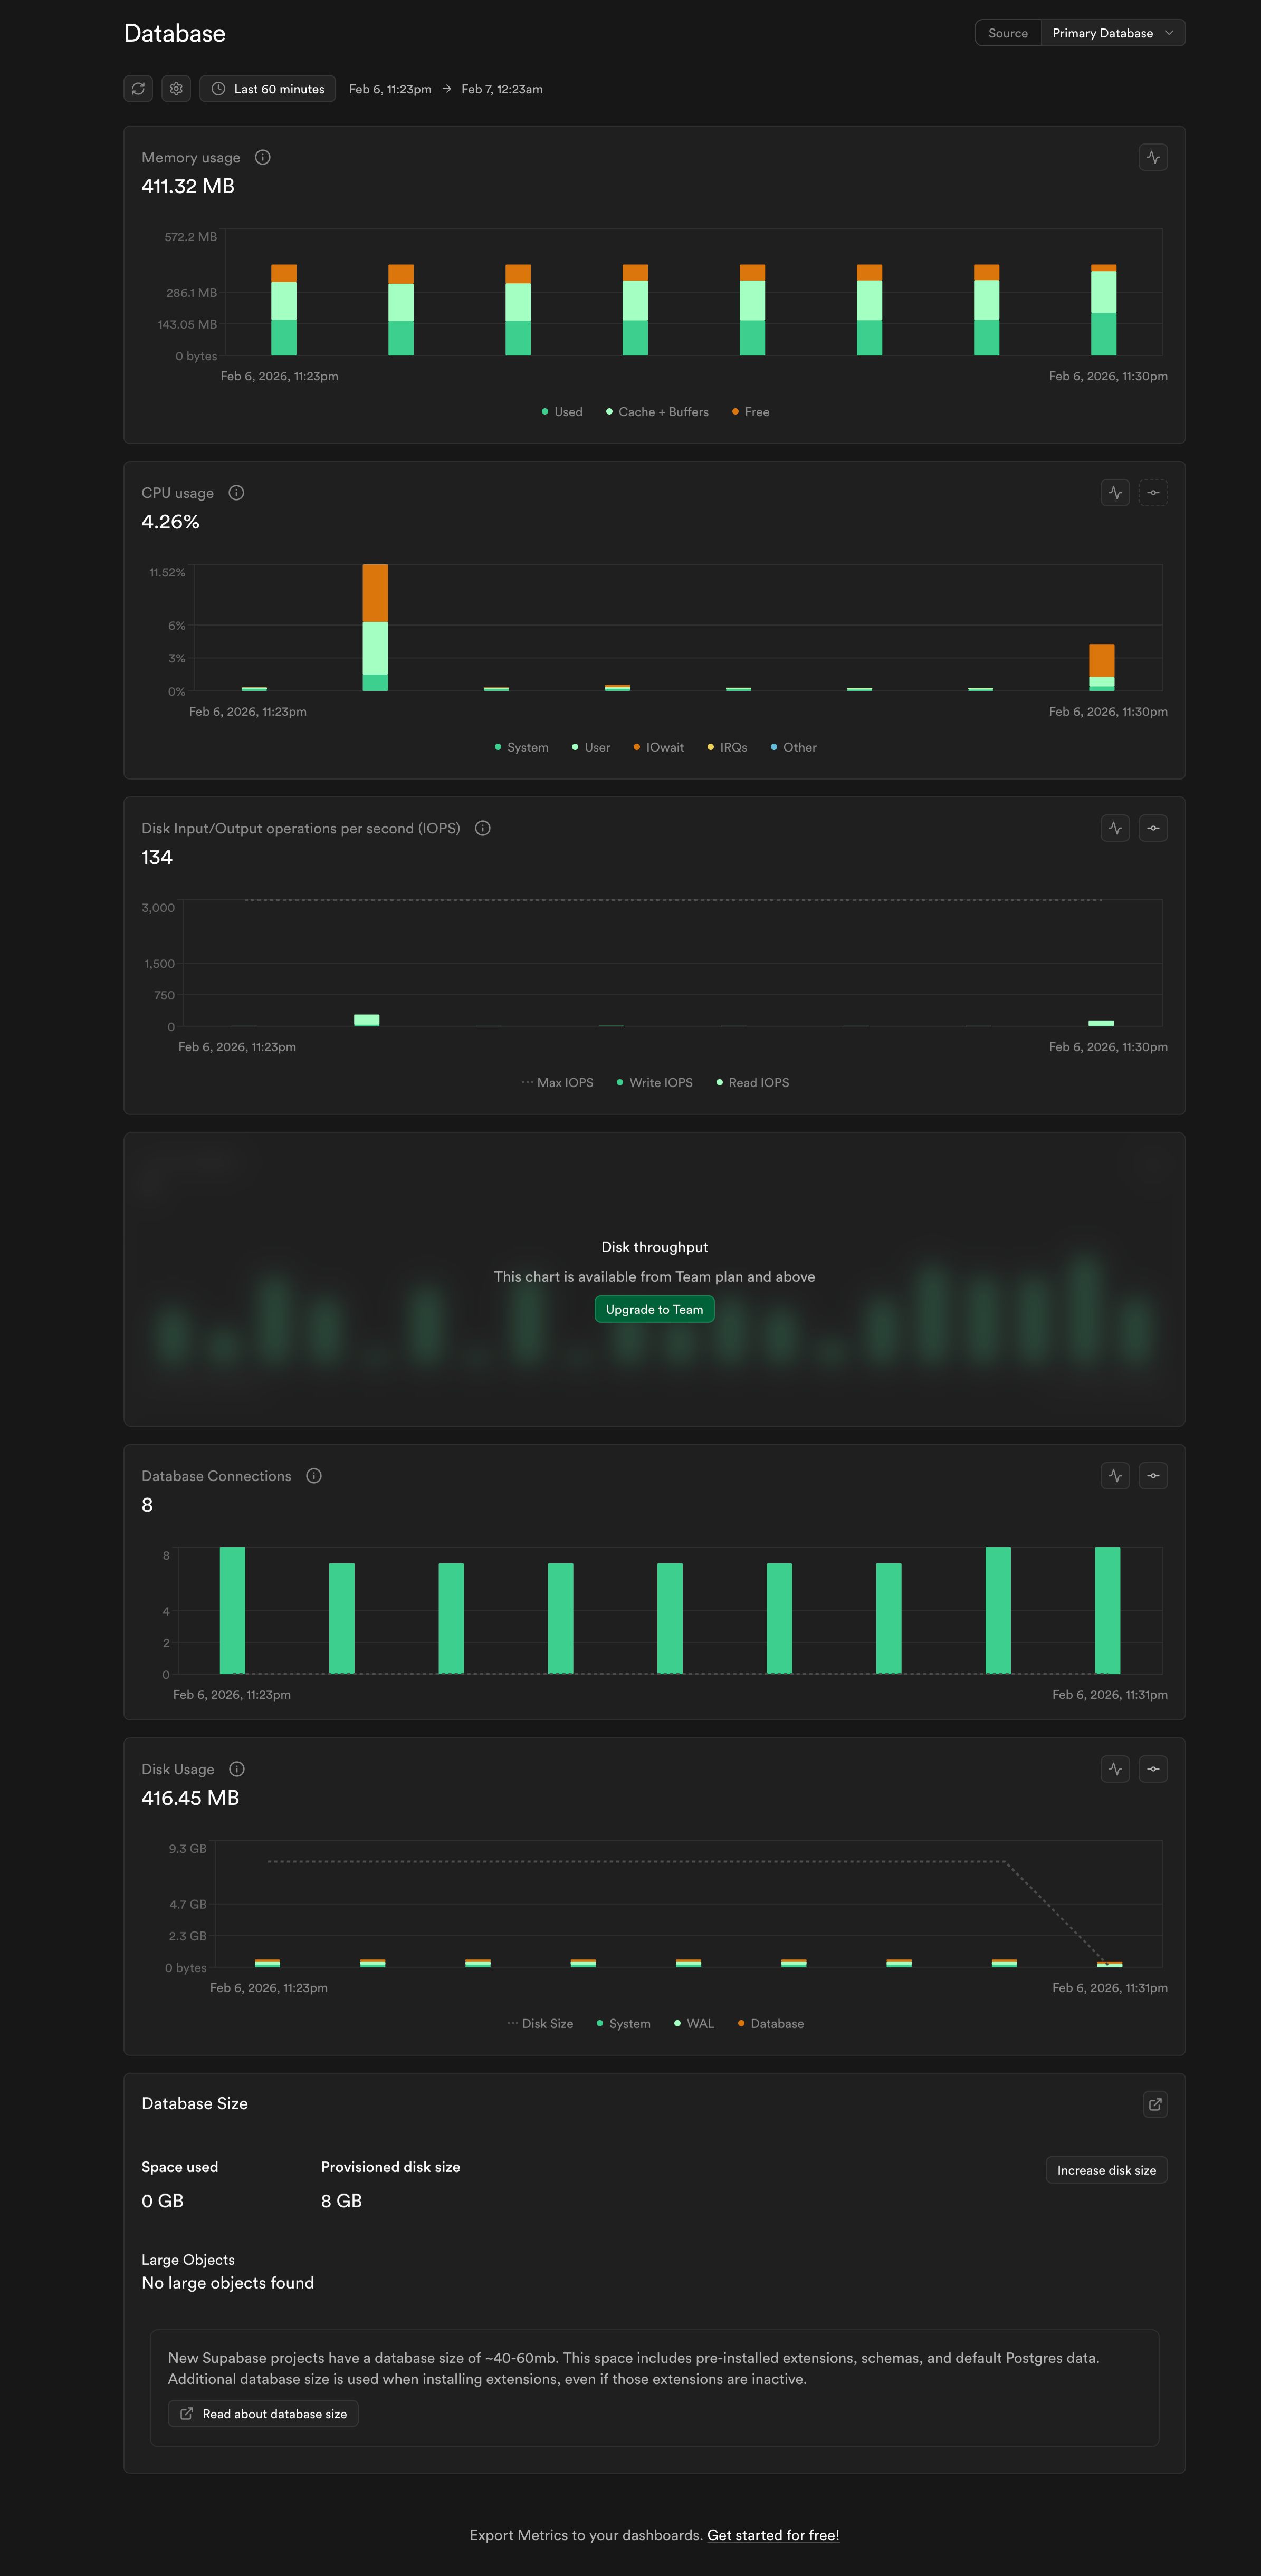
Task: Open Database Size external link icon
Action: tap(1154, 2104)
